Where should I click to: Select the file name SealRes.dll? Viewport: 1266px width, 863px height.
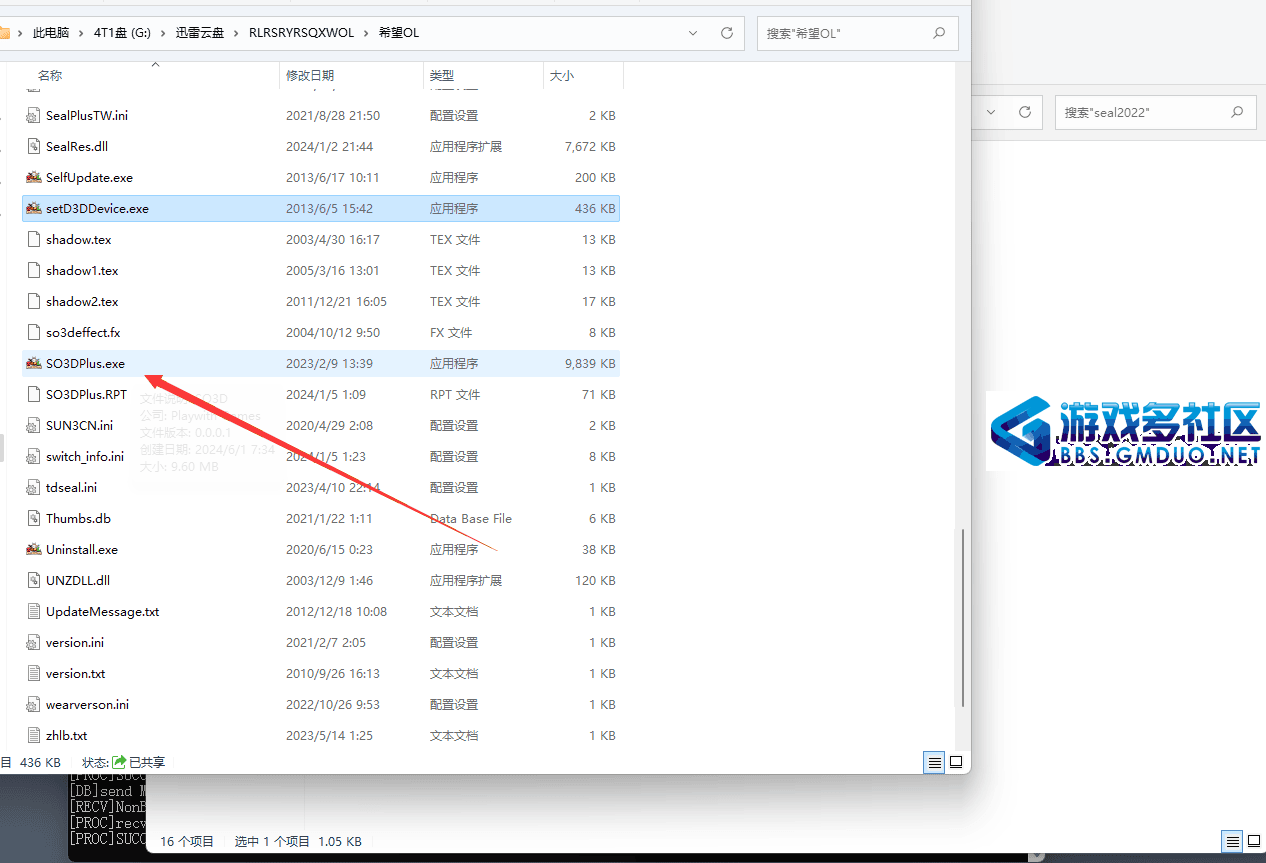[77, 146]
